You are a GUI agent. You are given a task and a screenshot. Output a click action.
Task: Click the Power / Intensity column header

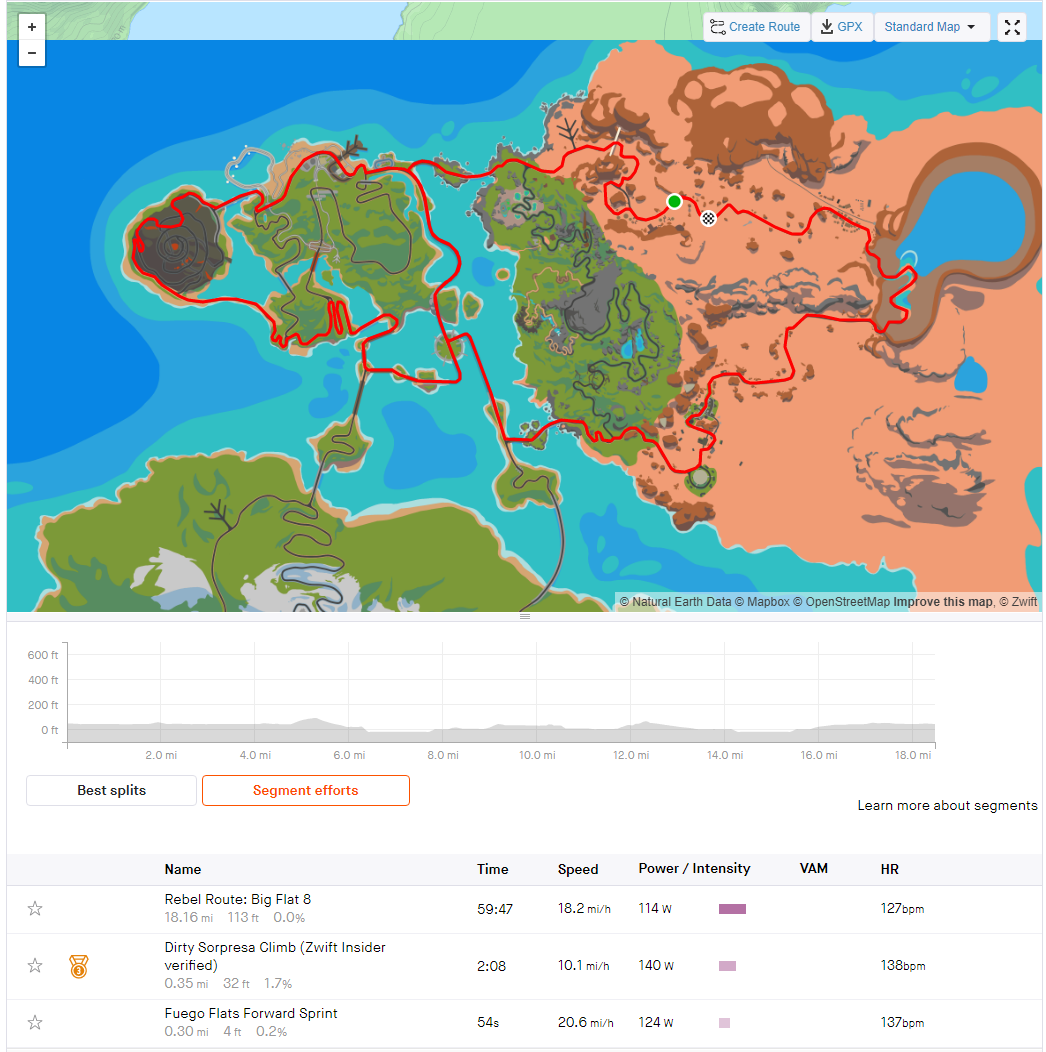(x=694, y=868)
